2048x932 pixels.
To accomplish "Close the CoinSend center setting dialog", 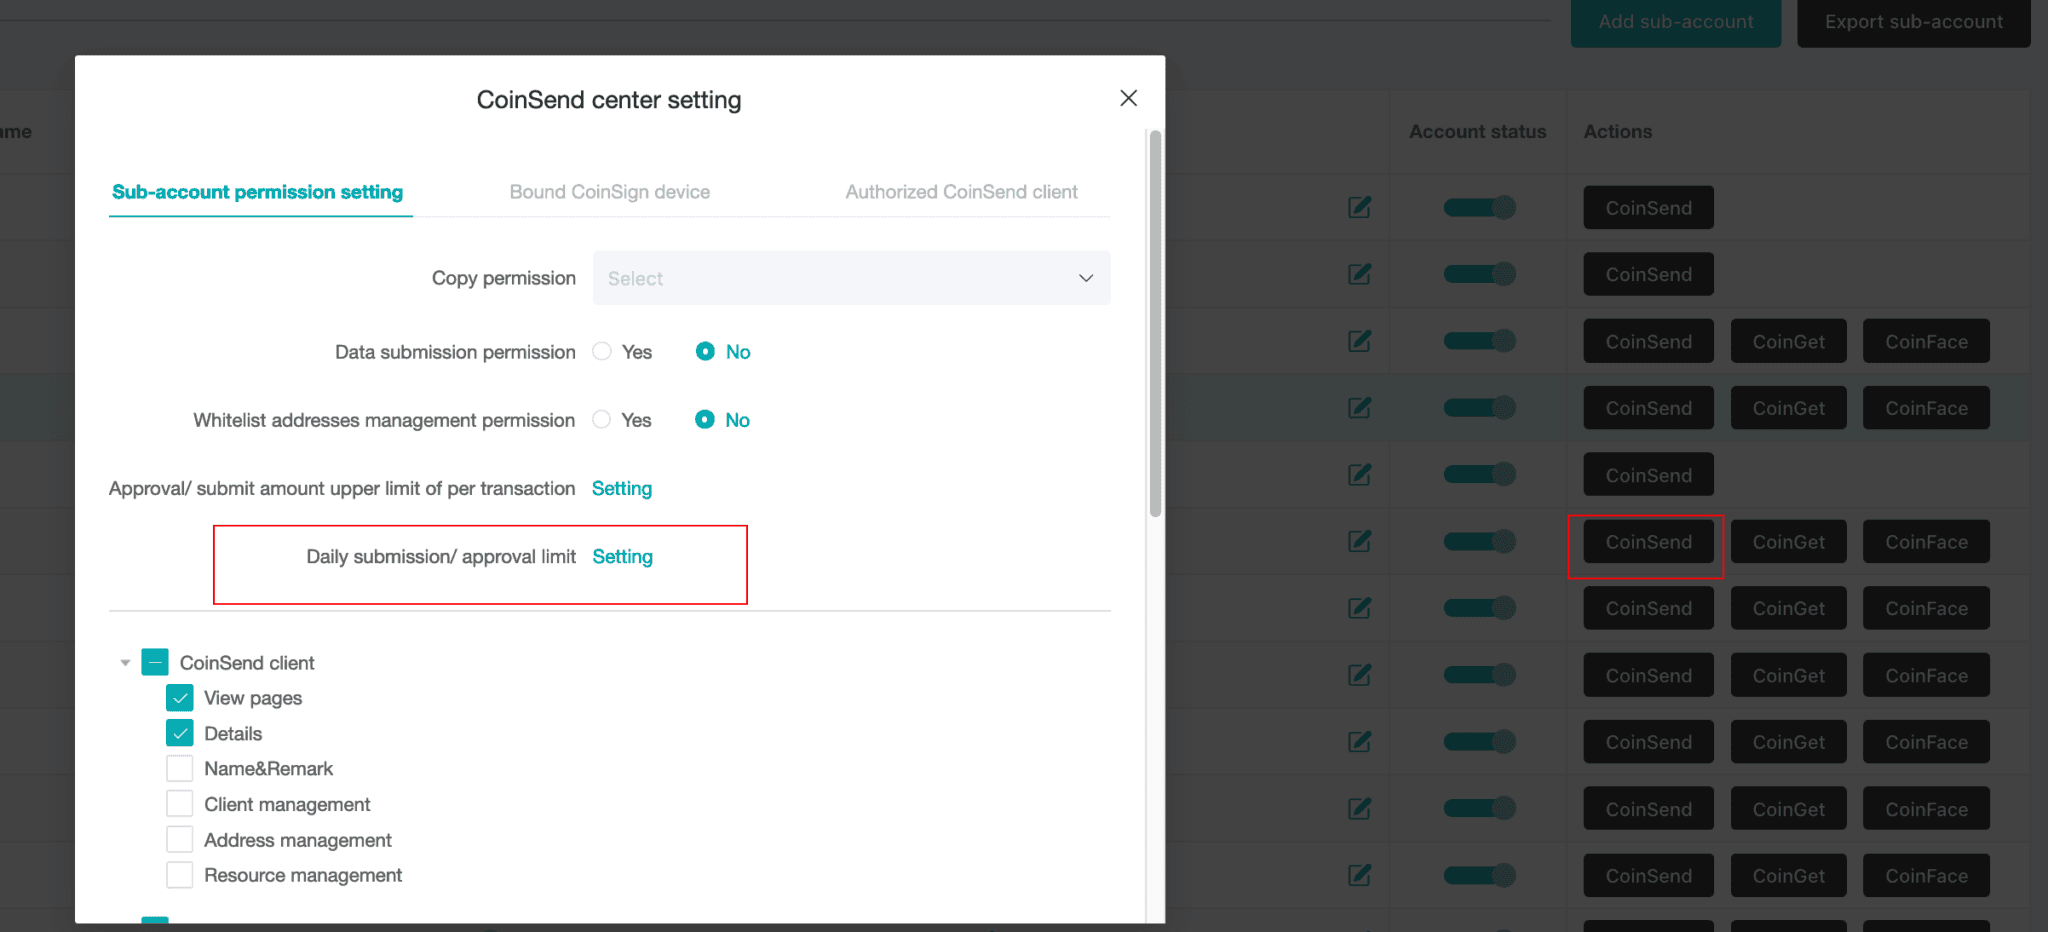I will (1128, 98).
